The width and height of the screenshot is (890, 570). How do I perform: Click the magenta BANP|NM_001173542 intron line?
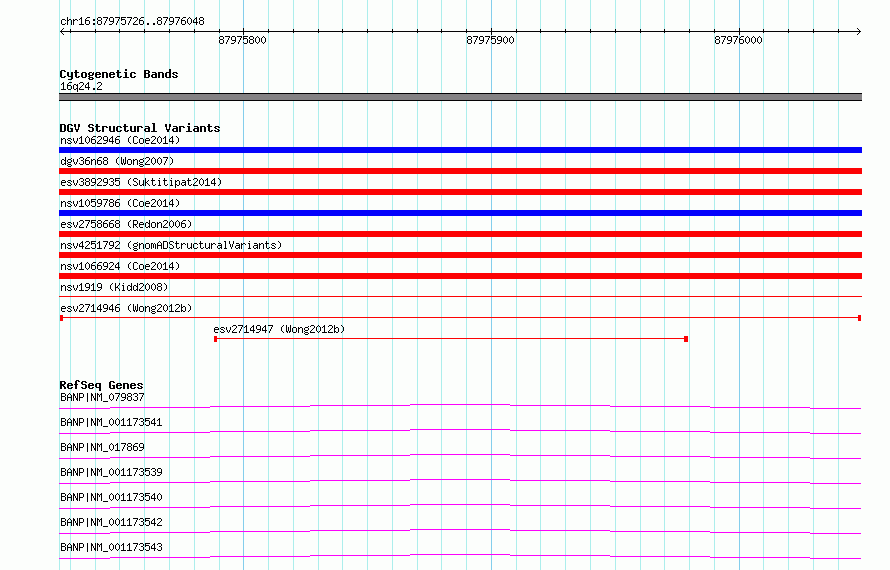460,530
